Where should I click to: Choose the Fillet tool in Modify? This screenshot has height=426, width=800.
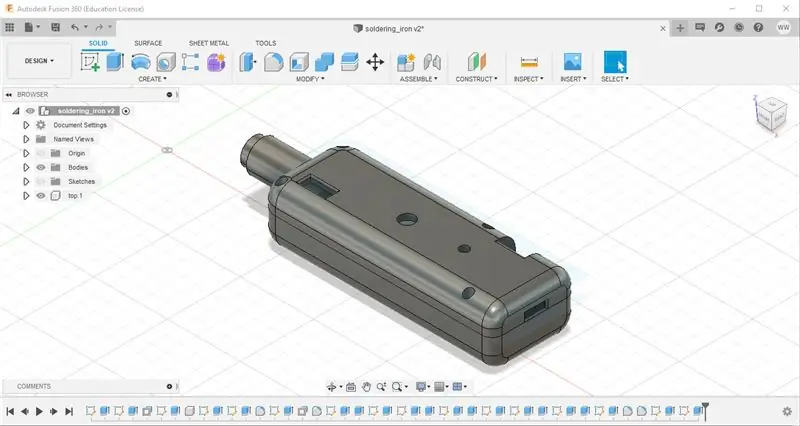pyautogui.click(x=273, y=62)
